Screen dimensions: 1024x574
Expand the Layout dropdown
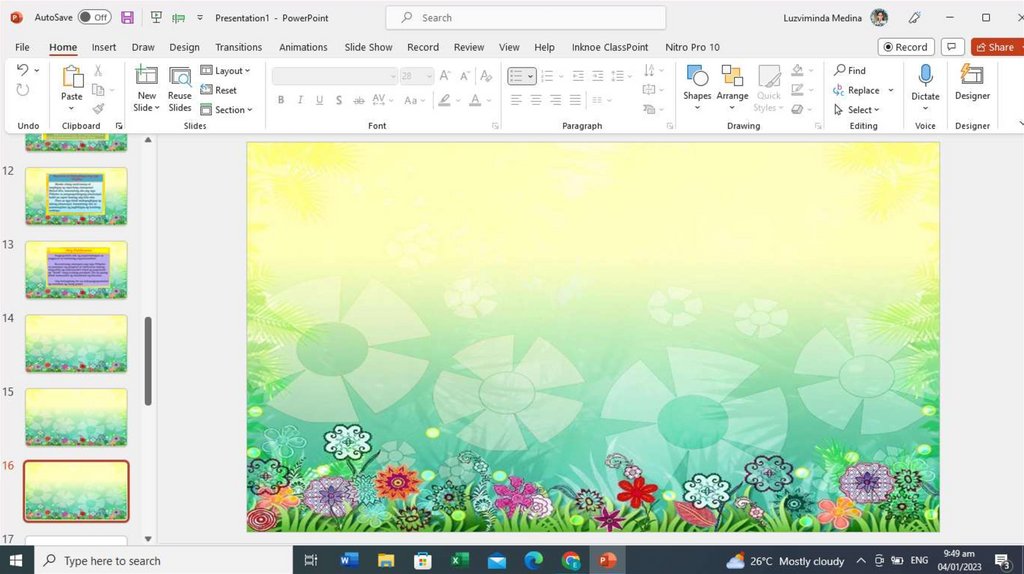pos(226,71)
